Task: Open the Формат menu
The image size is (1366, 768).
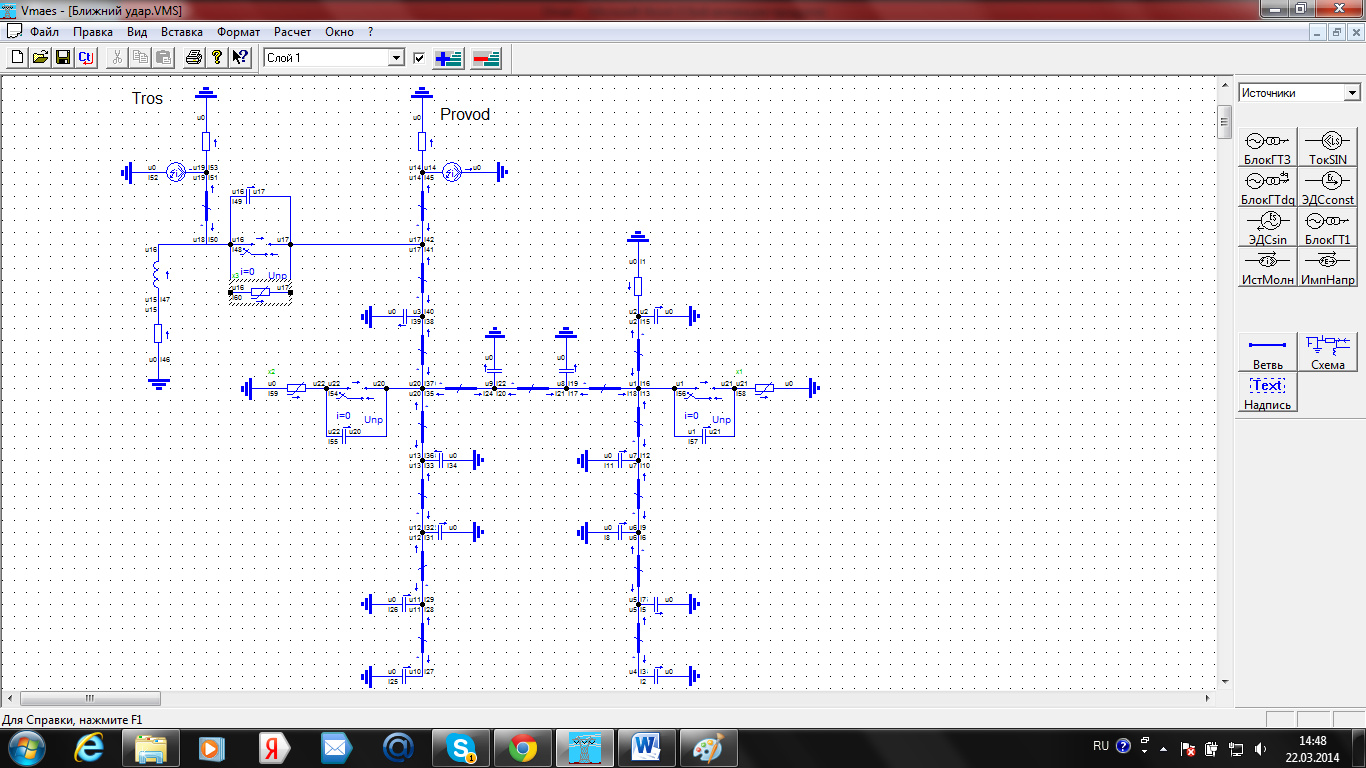Action: (x=239, y=32)
